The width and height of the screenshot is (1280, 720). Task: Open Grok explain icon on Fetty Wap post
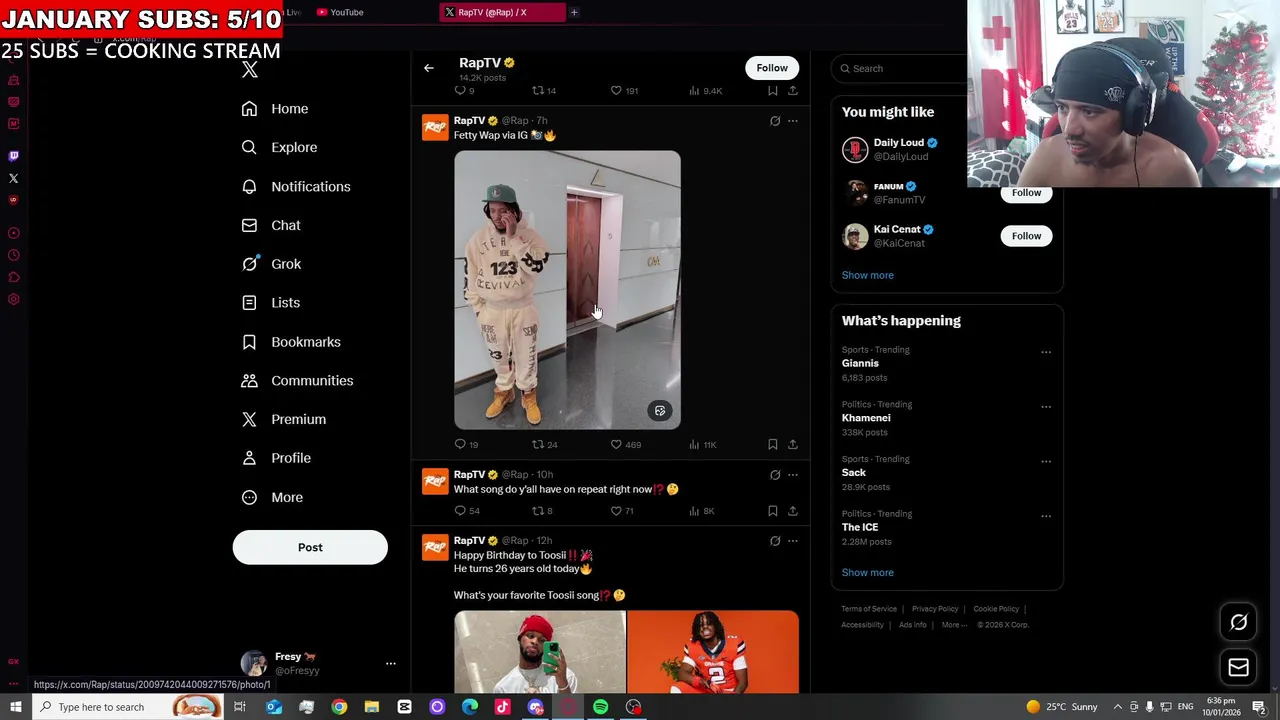[775, 121]
